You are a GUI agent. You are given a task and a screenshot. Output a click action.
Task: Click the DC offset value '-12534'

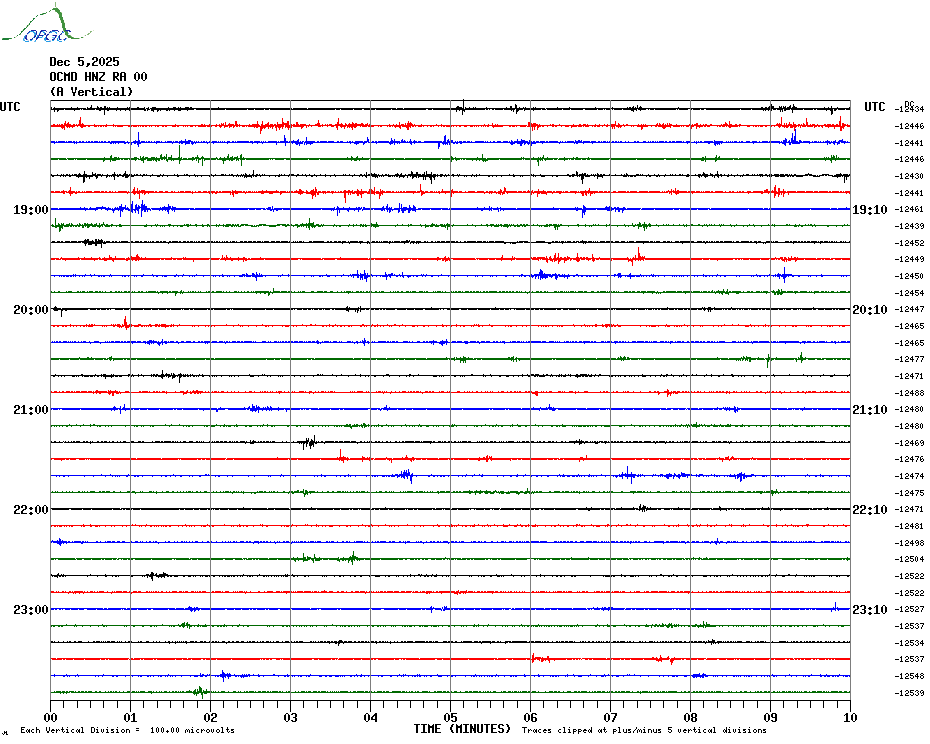909,643
